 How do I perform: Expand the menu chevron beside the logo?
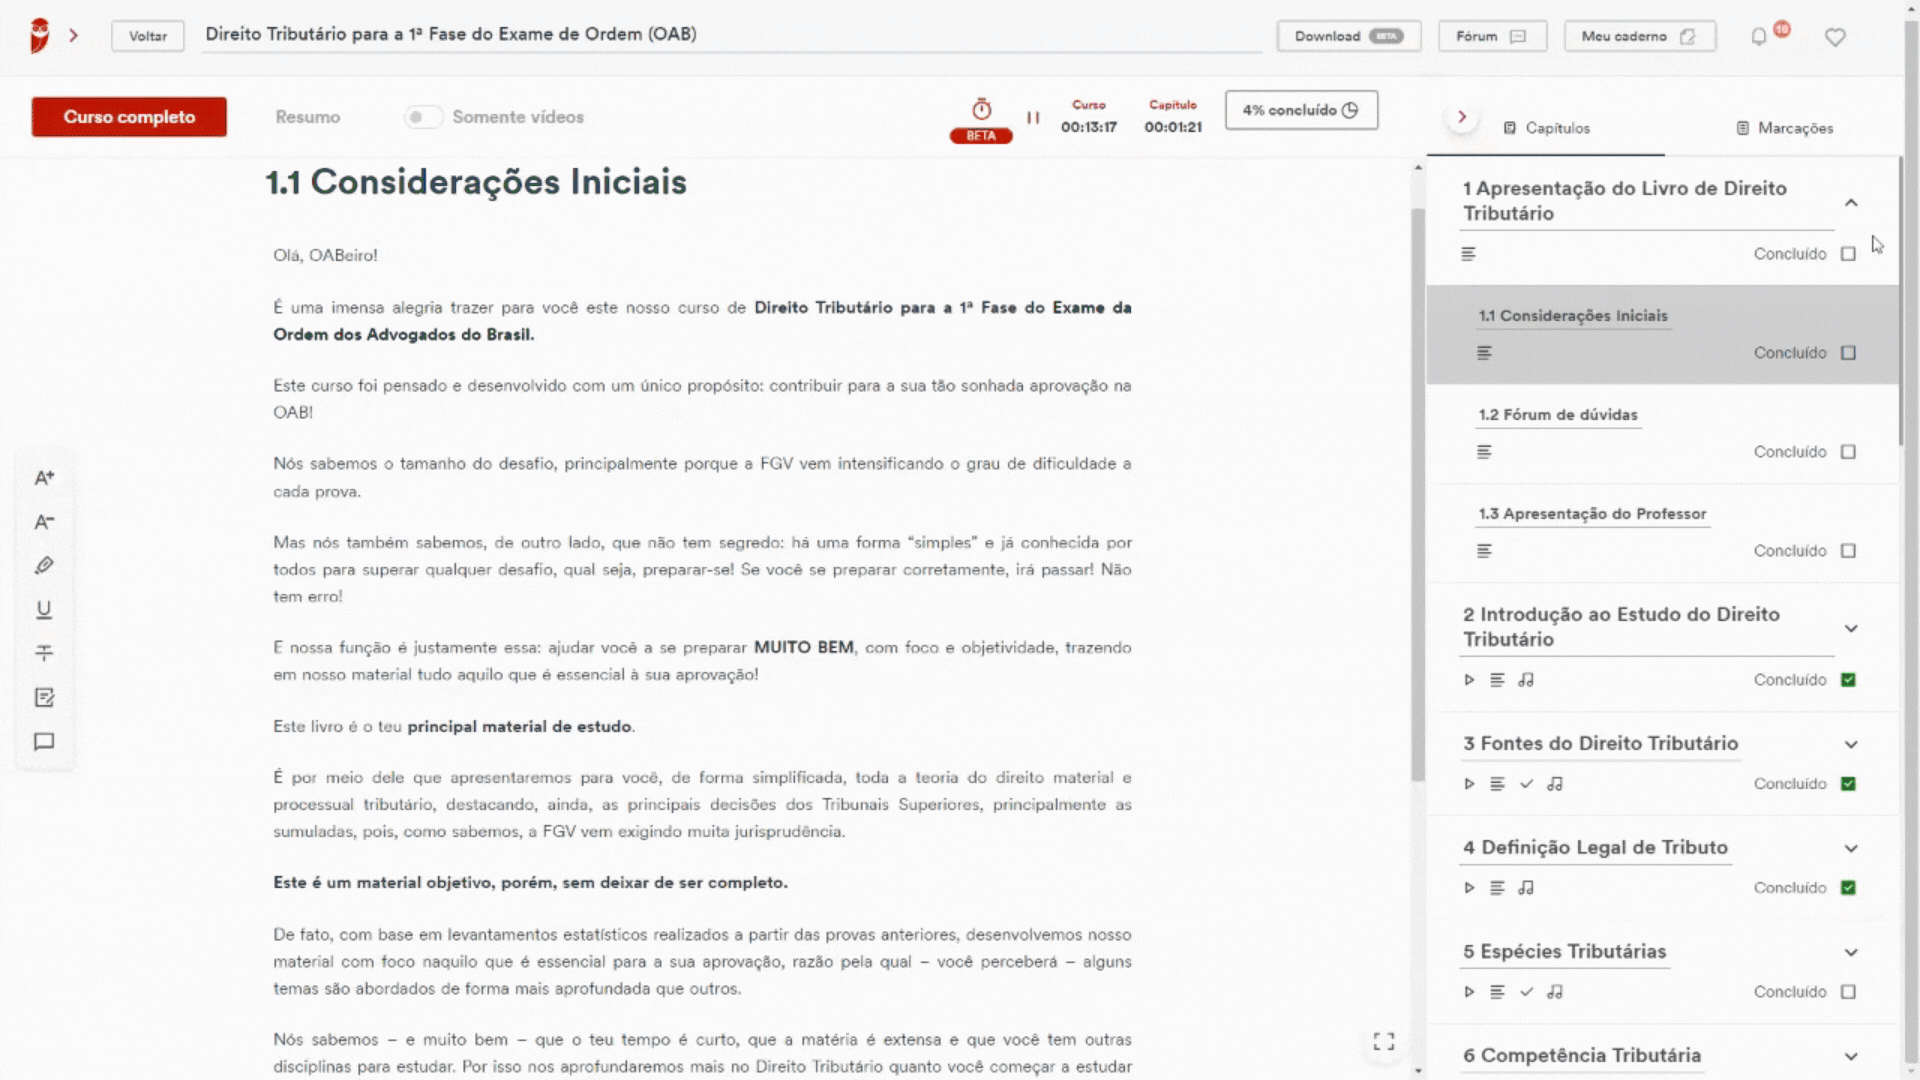click(x=73, y=35)
